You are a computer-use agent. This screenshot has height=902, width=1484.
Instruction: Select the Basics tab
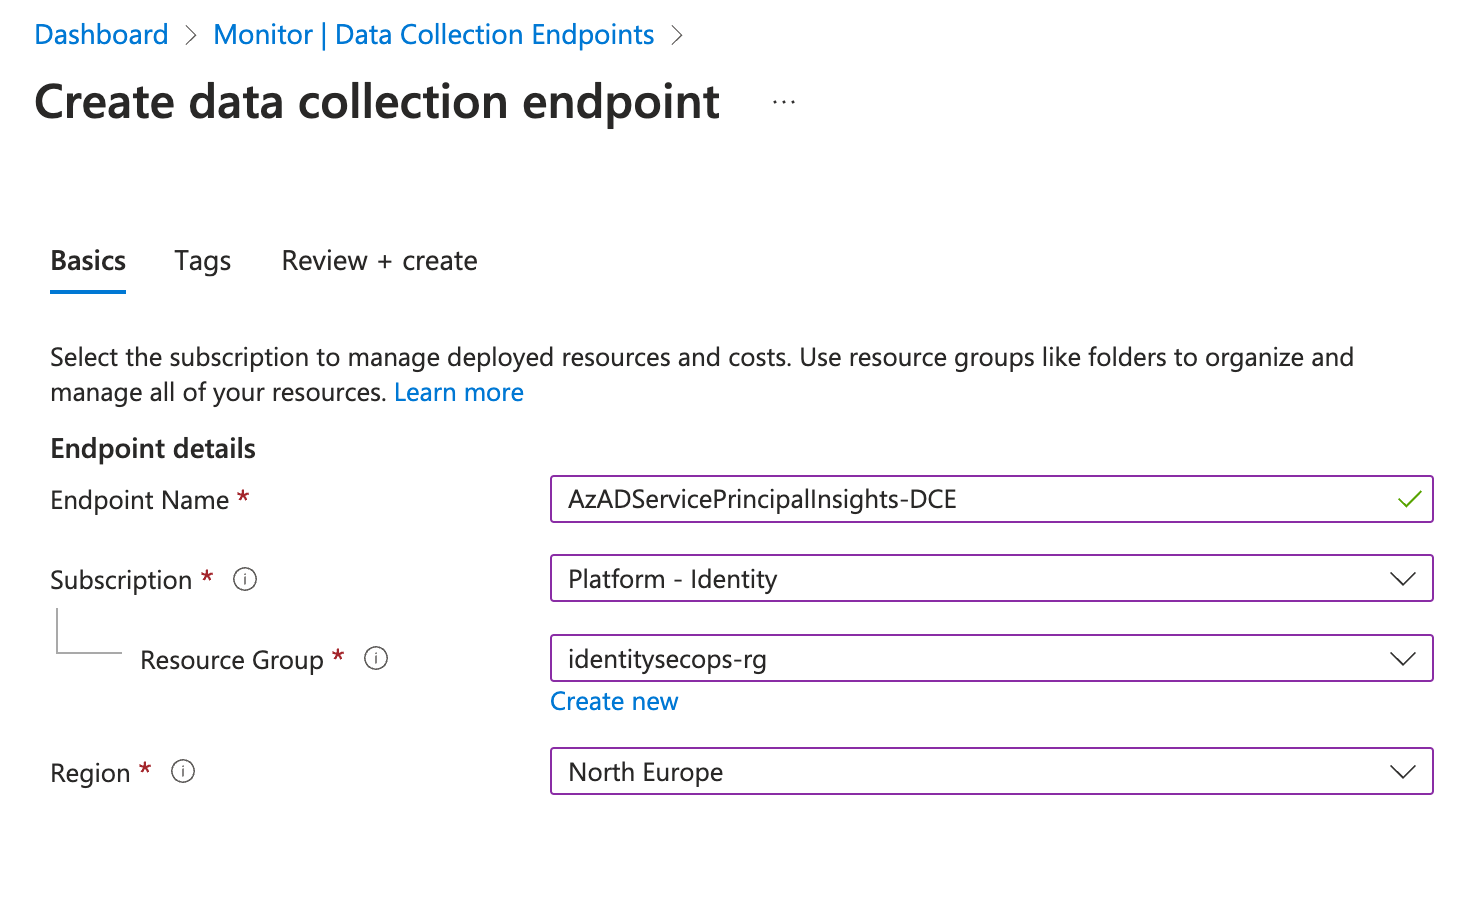pyautogui.click(x=88, y=261)
